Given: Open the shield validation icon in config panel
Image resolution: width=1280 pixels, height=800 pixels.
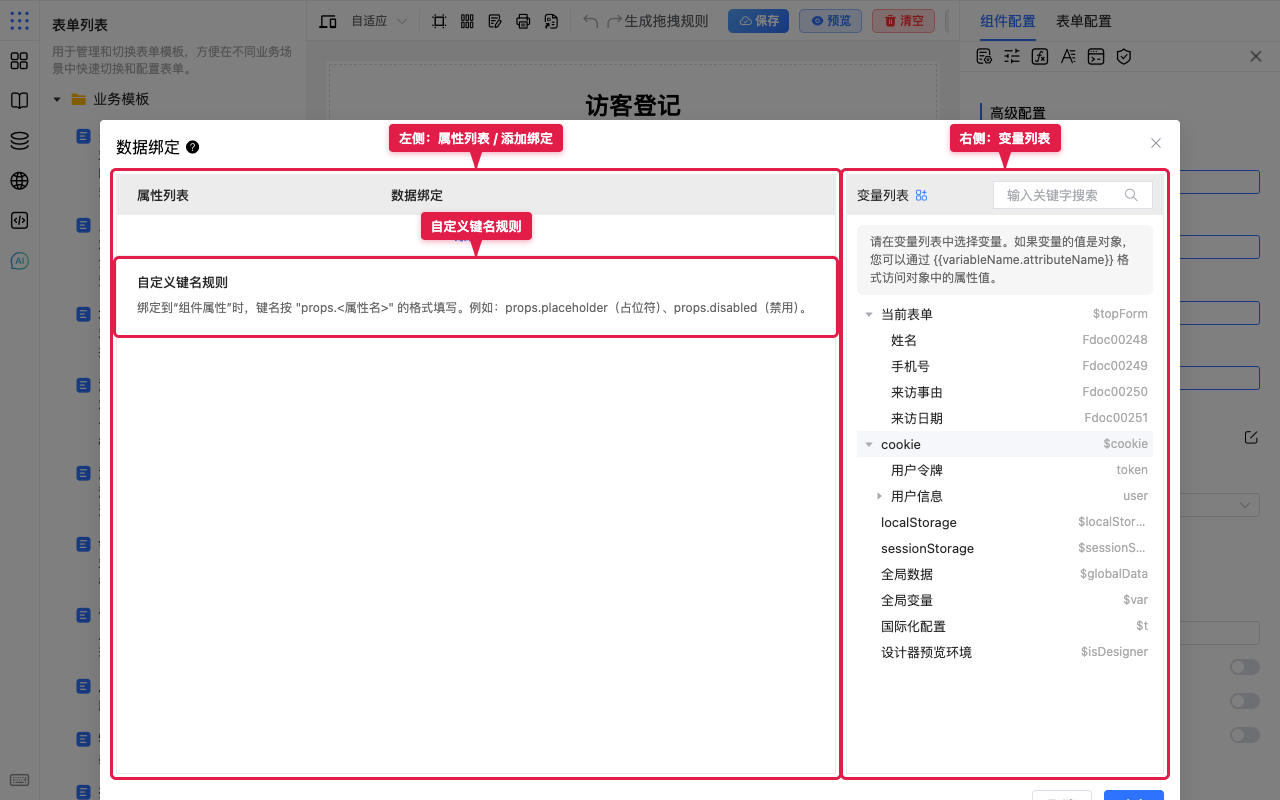Looking at the screenshot, I should pos(1124,56).
